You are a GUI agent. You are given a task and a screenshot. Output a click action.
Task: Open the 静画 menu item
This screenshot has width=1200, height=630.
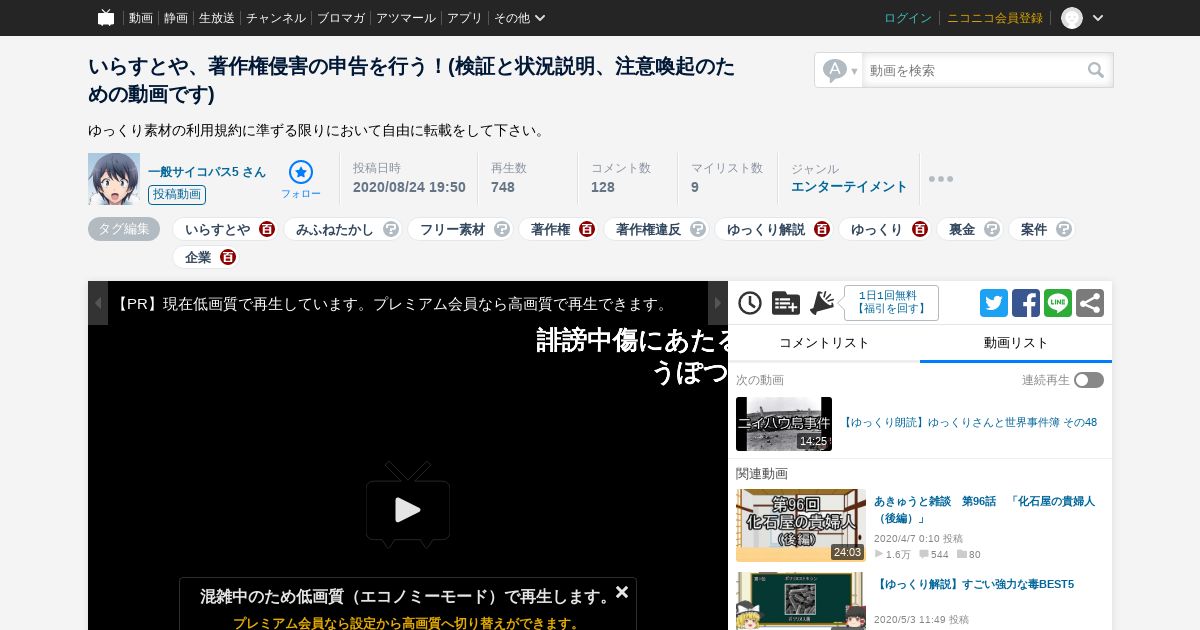pyautogui.click(x=176, y=18)
